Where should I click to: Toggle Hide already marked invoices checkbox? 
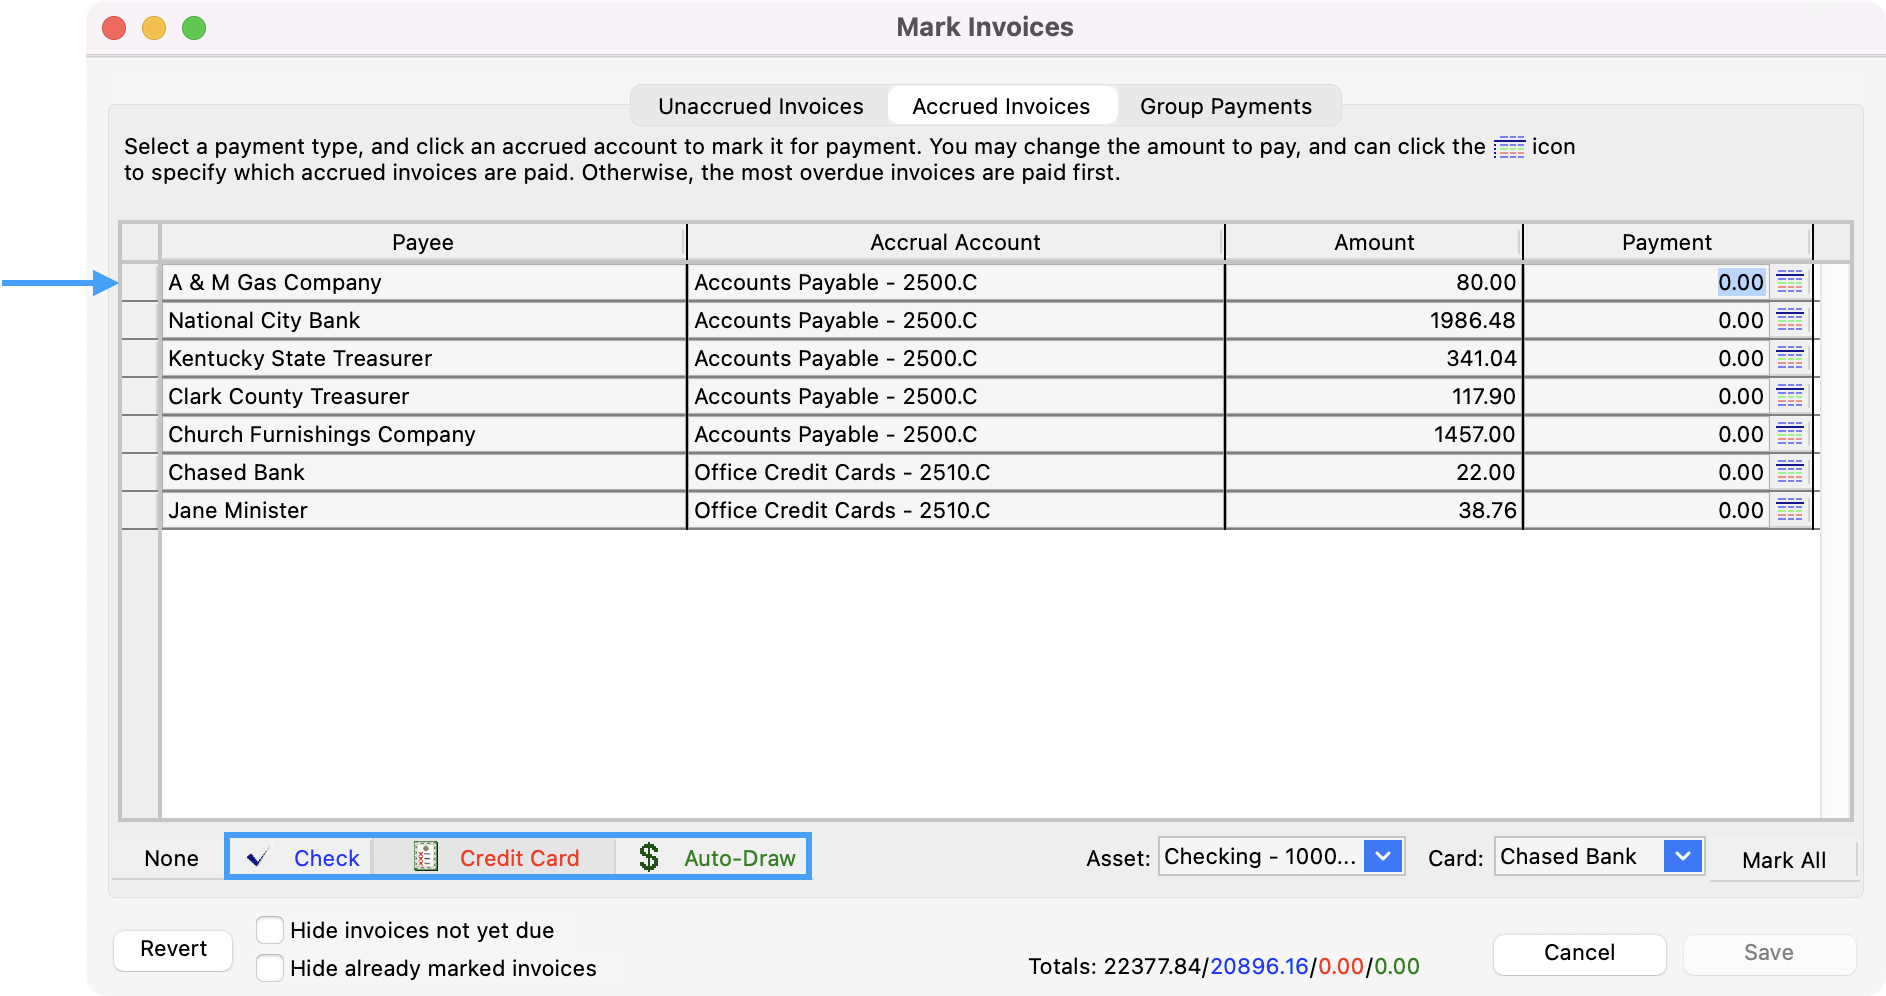coord(270,968)
